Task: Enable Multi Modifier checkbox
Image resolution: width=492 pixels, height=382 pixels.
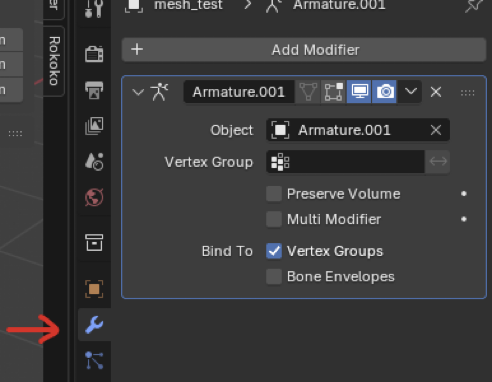Action: 274,219
